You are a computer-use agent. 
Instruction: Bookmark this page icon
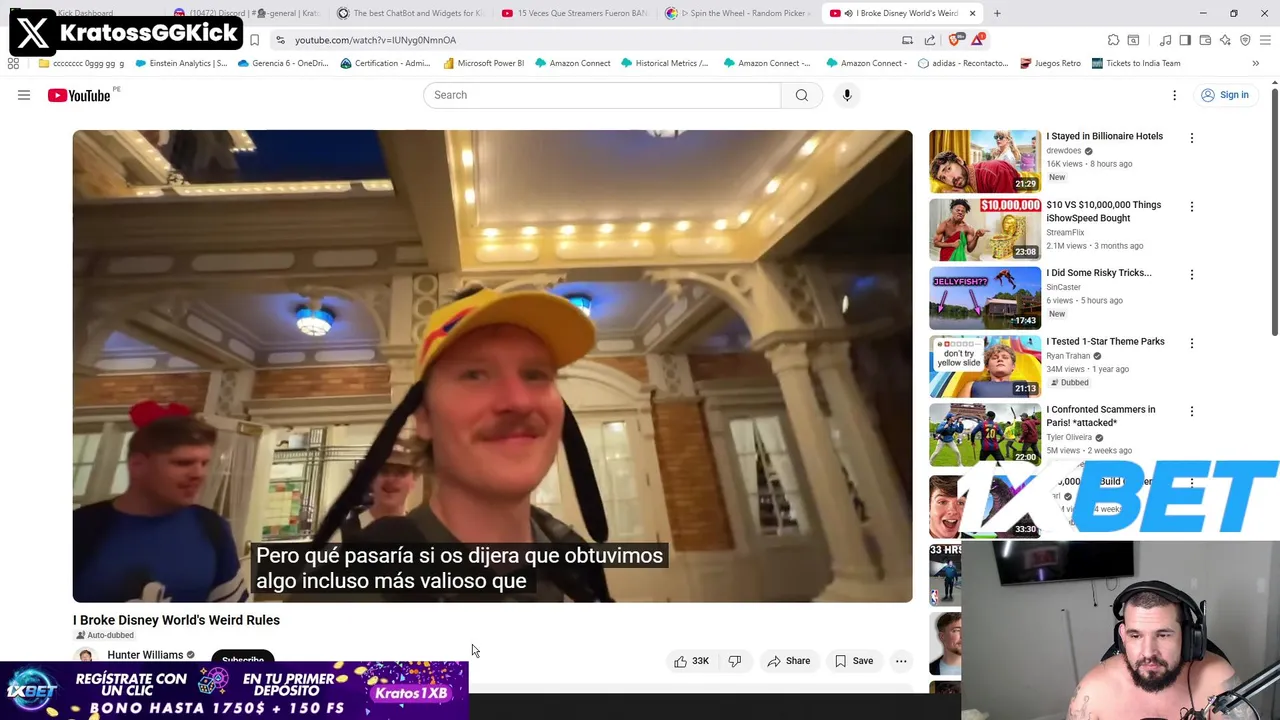(254, 40)
